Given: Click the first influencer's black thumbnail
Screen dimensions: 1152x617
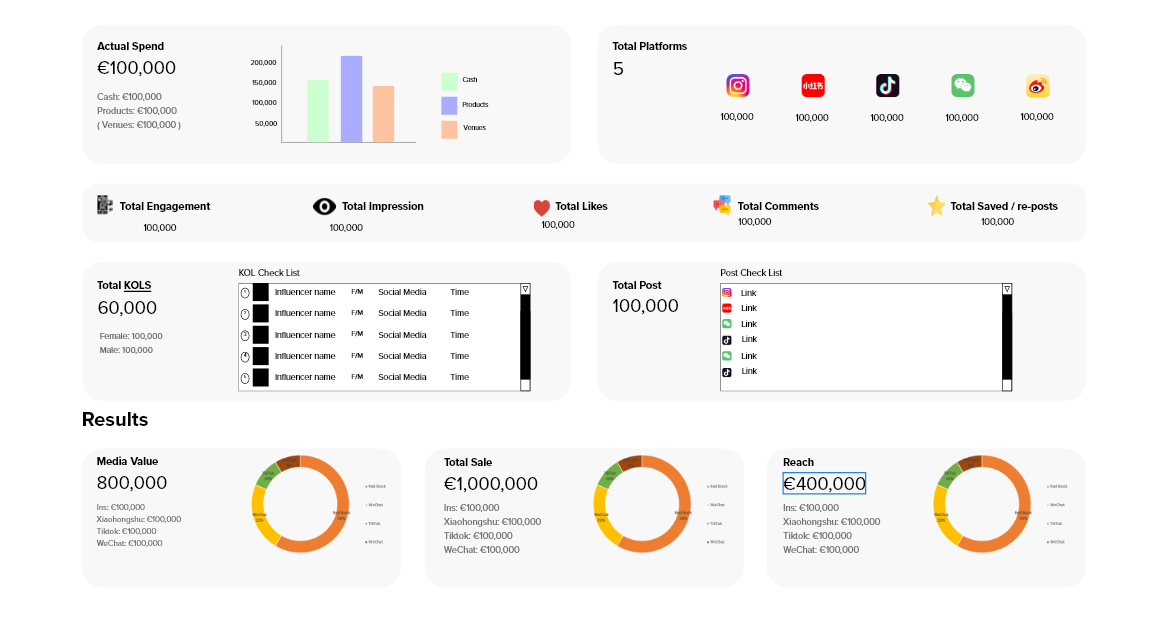Looking at the screenshot, I should (x=261, y=292).
